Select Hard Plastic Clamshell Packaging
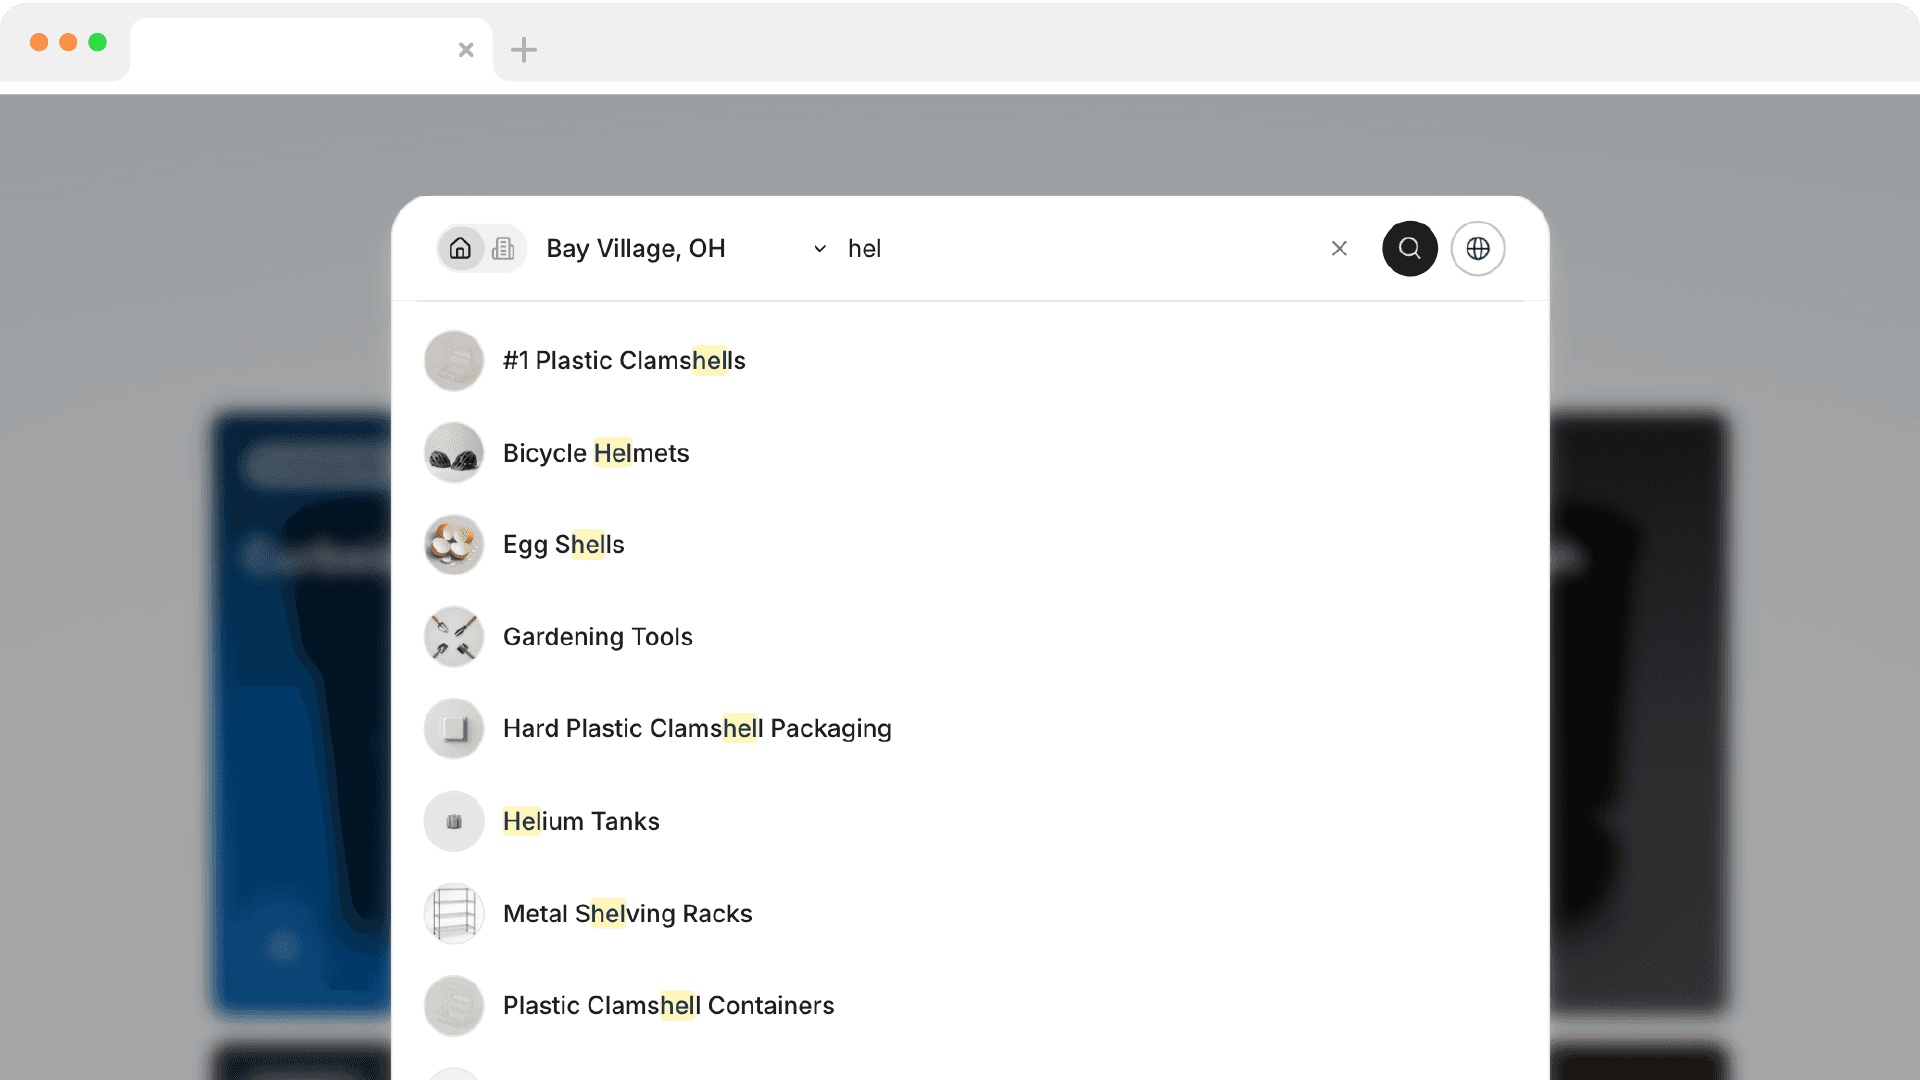Image resolution: width=1920 pixels, height=1080 pixels. tap(697, 729)
